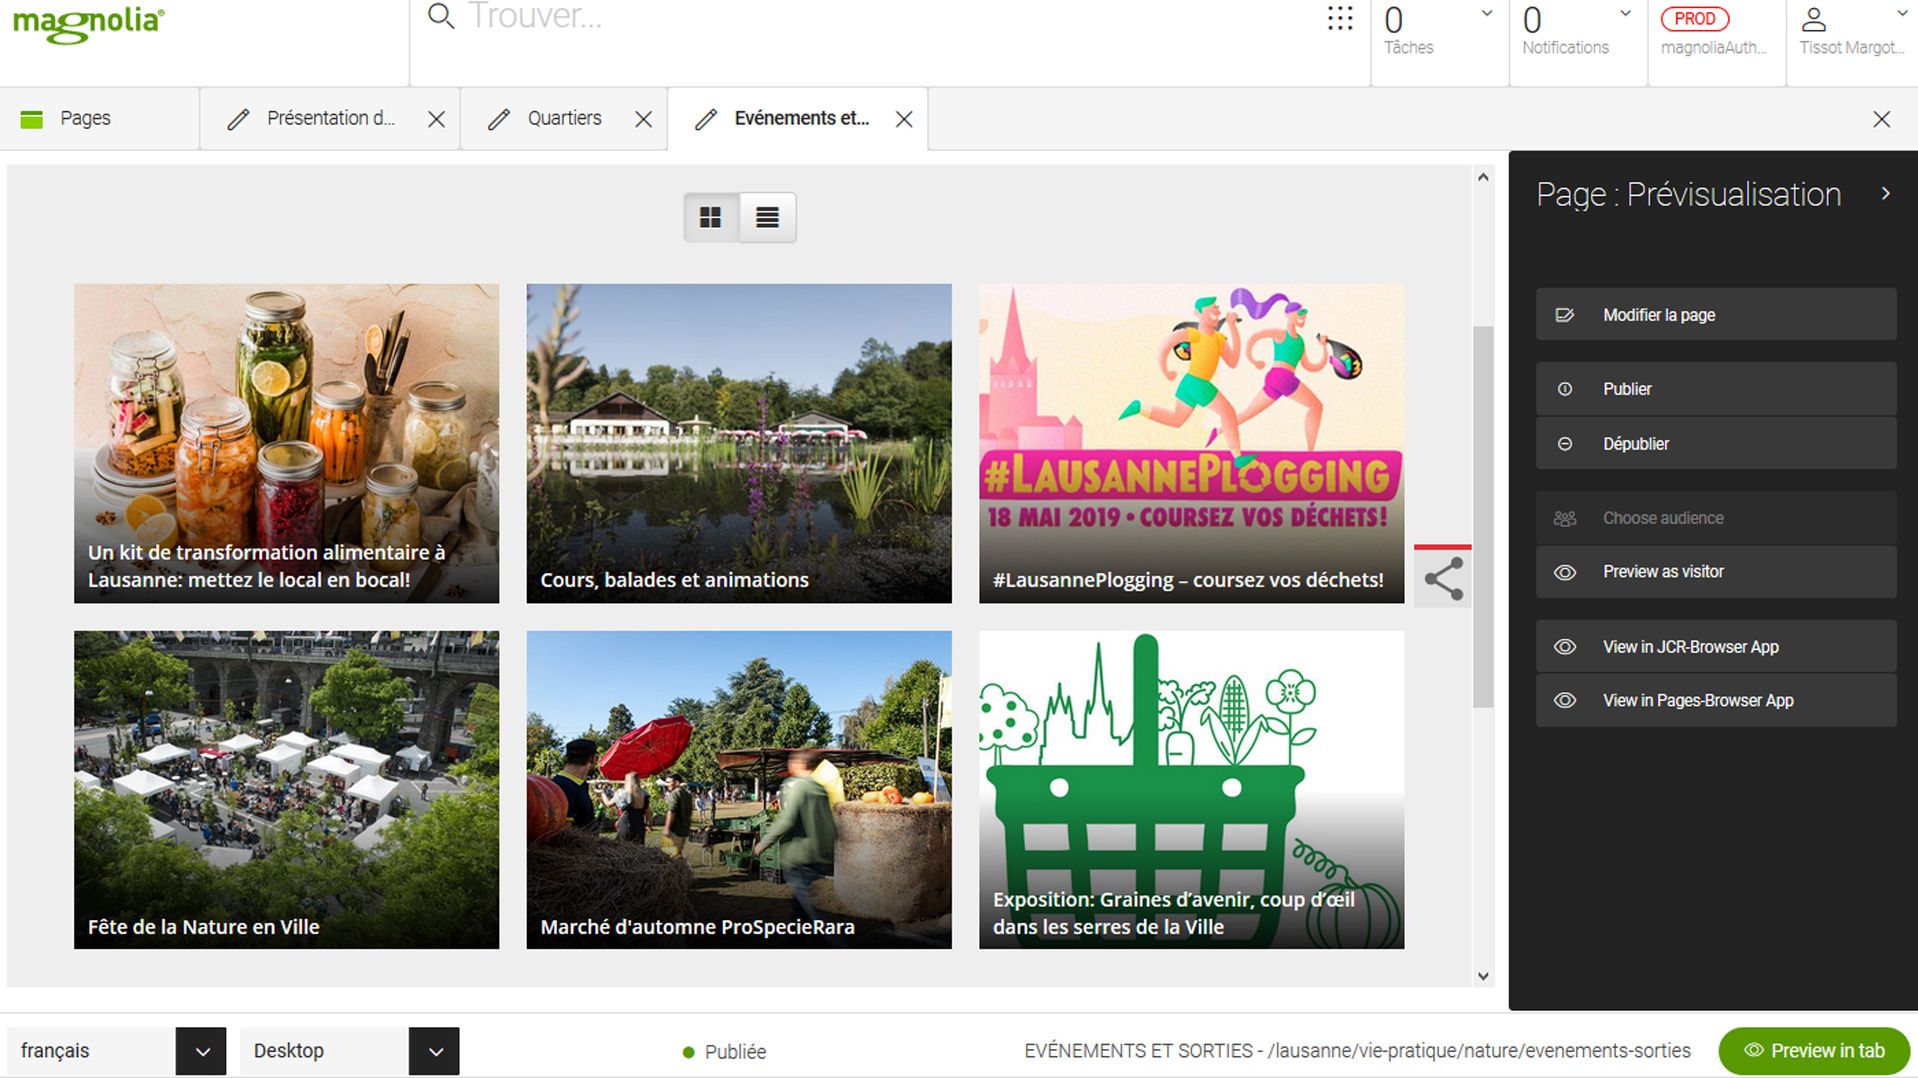Screen dimensions: 1918x1078
Task: Open the app launcher grid icon
Action: (1340, 18)
